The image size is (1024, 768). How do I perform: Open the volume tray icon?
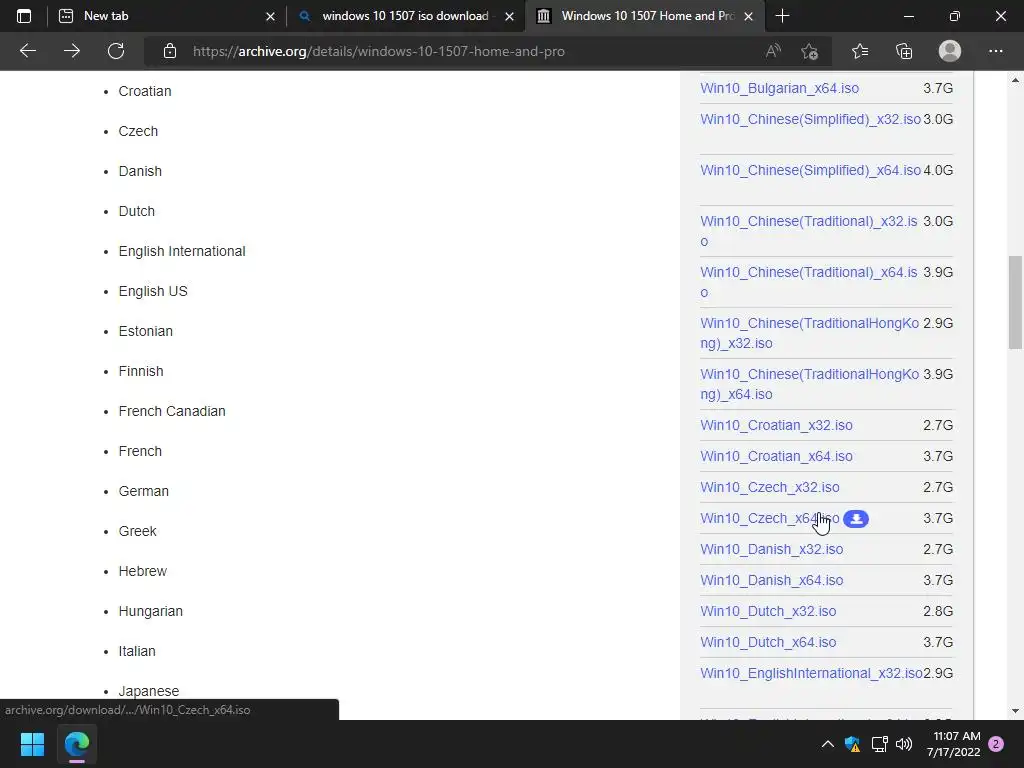click(904, 744)
